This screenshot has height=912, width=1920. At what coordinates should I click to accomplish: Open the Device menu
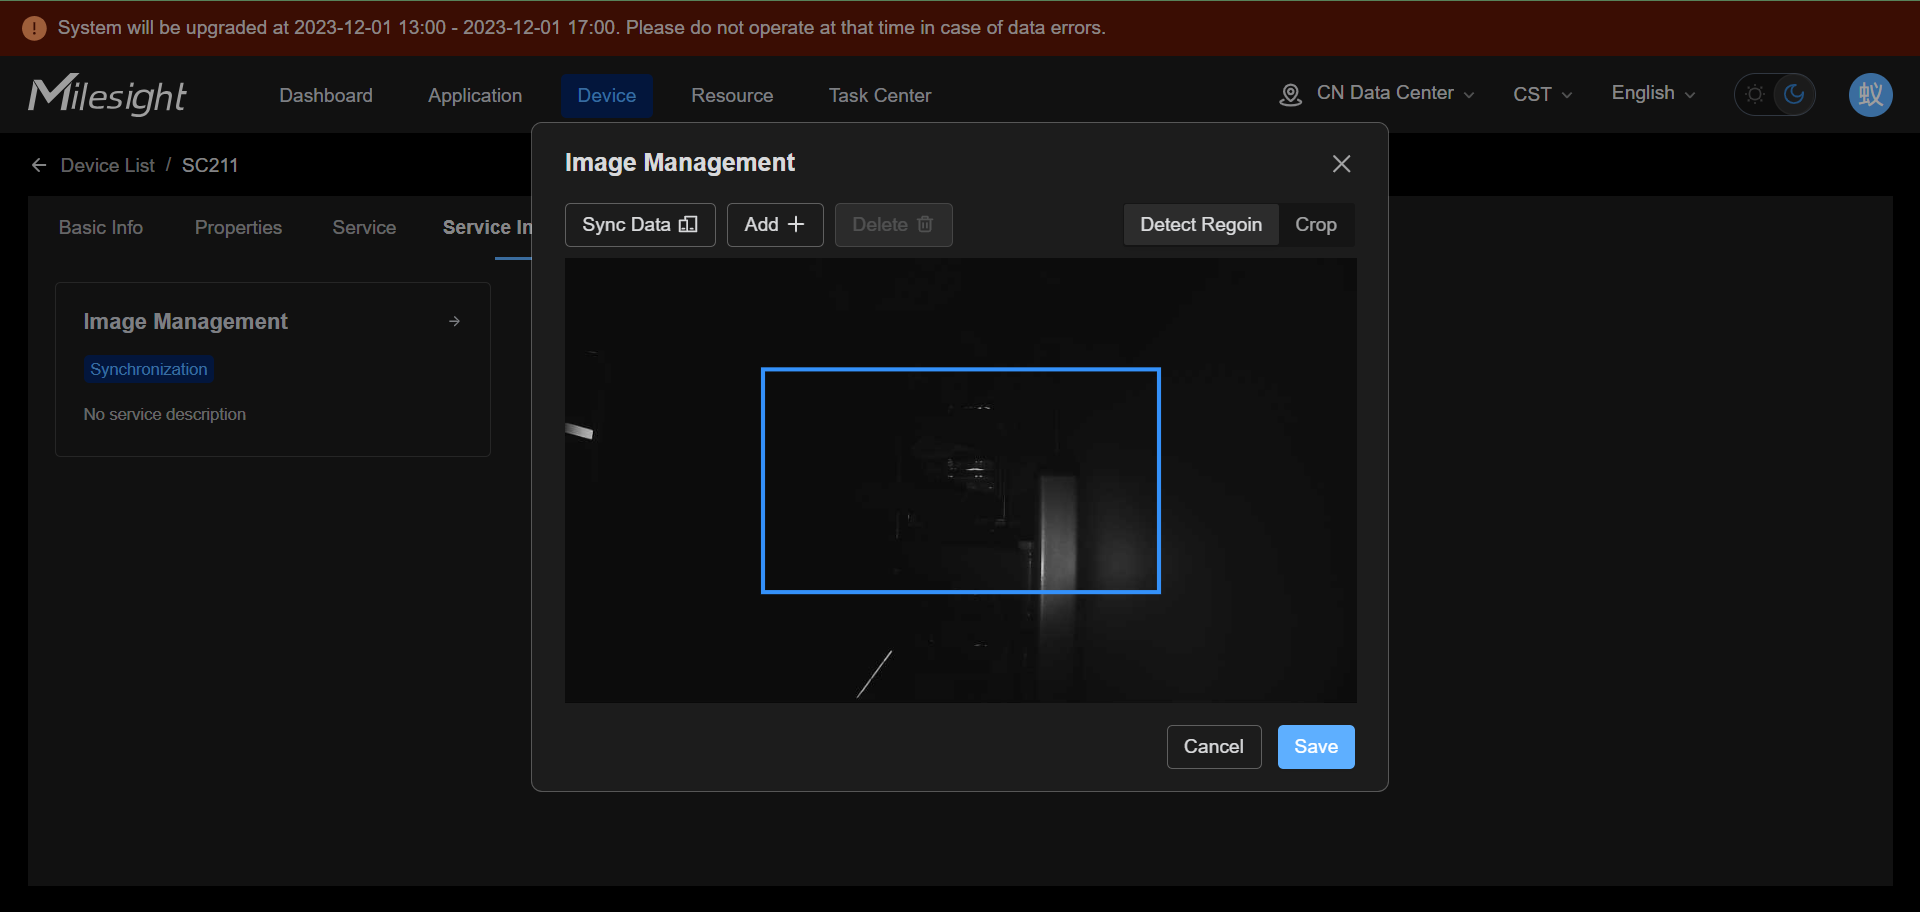[607, 95]
